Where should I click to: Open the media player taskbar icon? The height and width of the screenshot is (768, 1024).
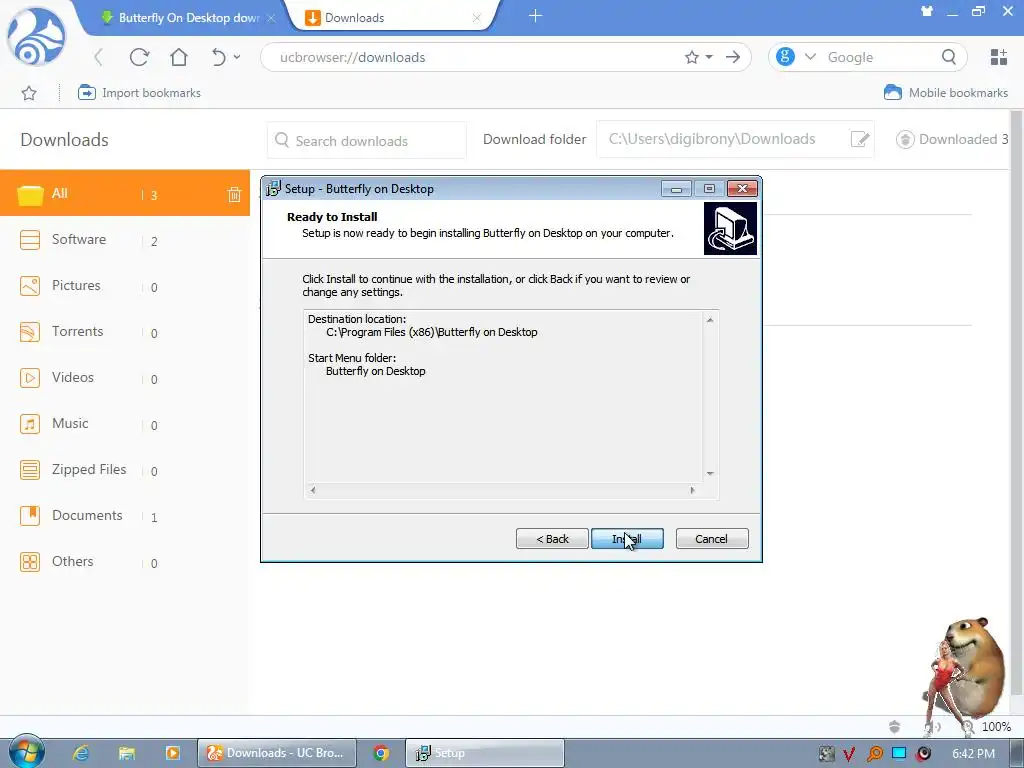click(x=172, y=753)
